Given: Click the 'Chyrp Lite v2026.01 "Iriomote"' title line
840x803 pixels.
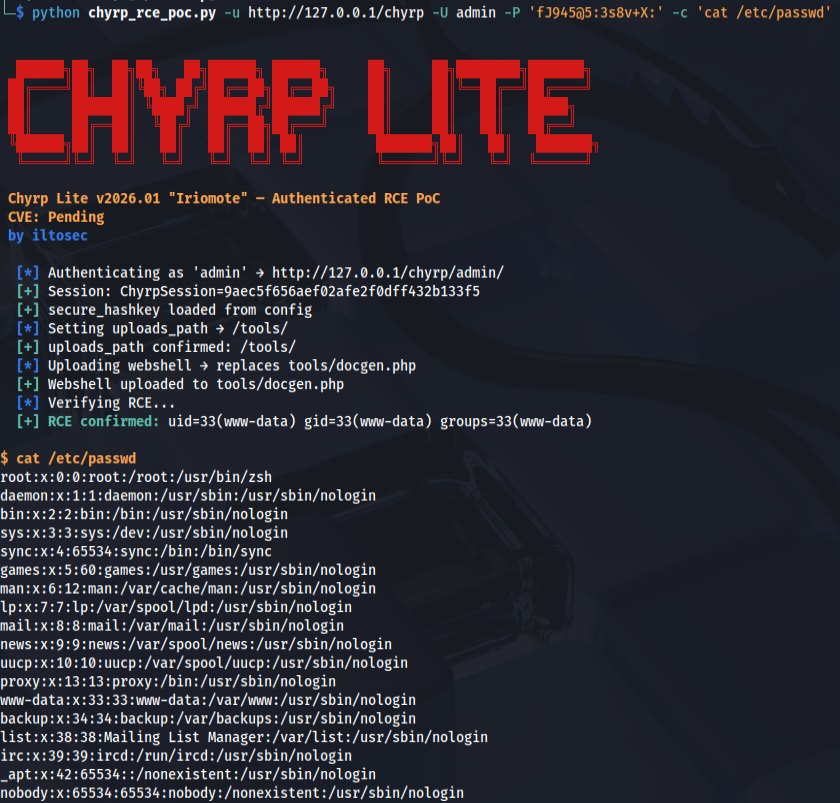Looking at the screenshot, I should (224, 198).
